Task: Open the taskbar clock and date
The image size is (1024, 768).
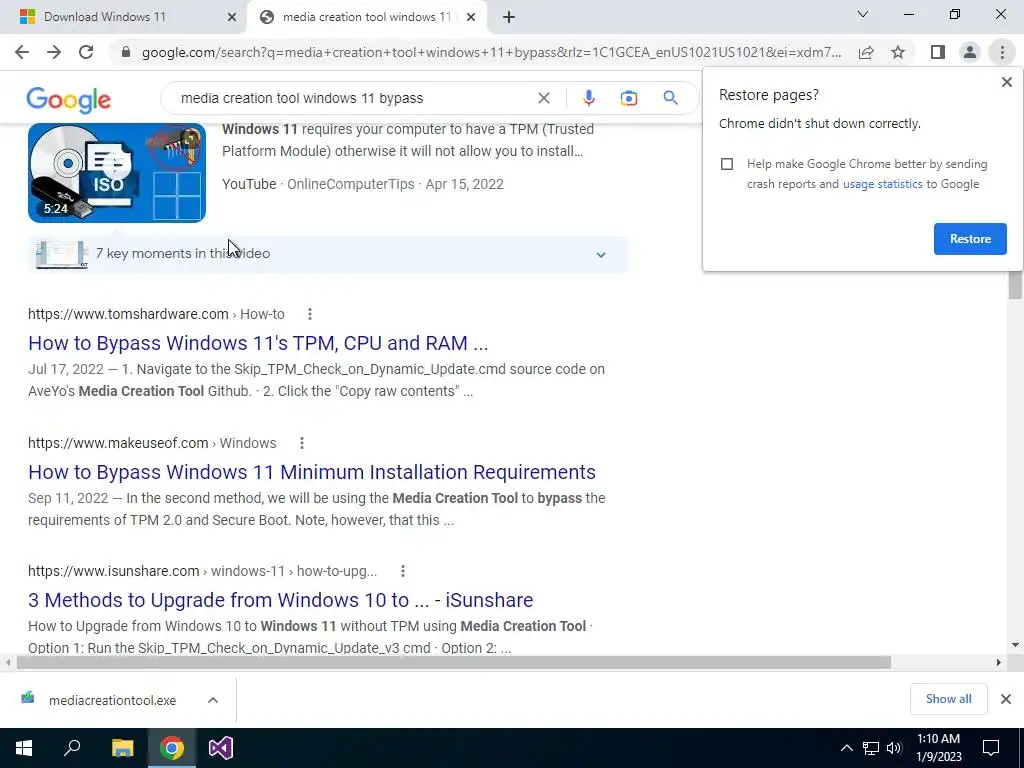Action: (938, 748)
